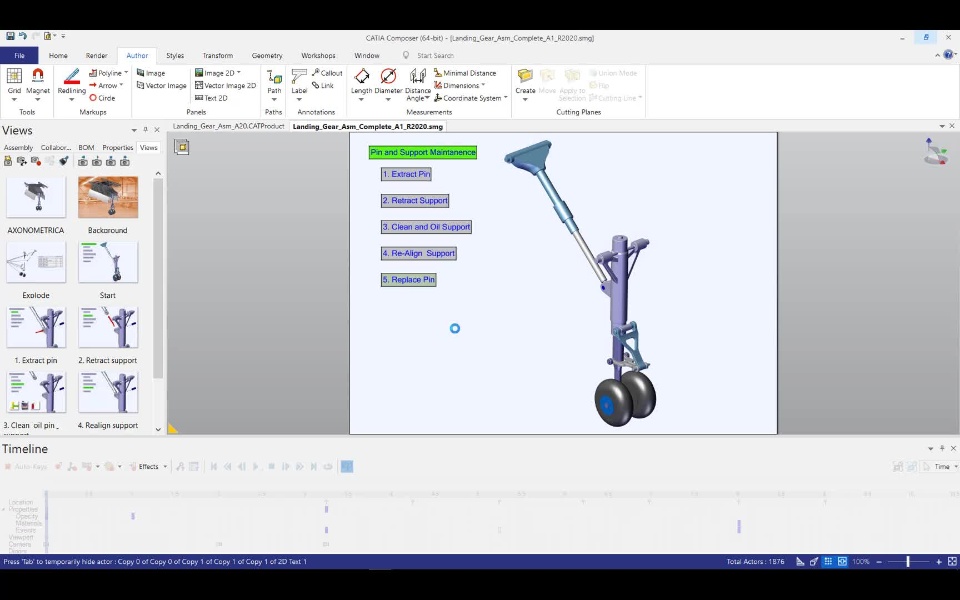960x600 pixels.
Task: Click the viewport mode icon at top-left of canvas
Action: [x=182, y=147]
